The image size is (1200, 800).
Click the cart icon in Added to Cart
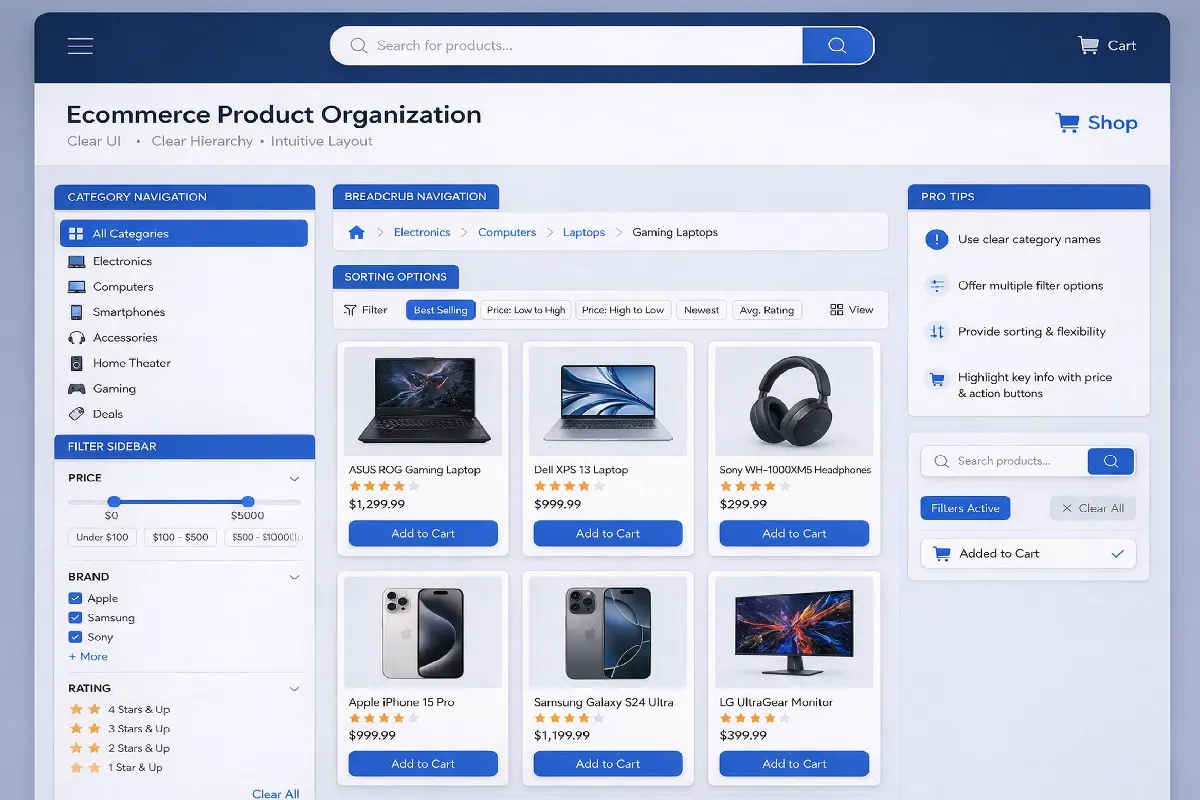pyautogui.click(x=941, y=553)
